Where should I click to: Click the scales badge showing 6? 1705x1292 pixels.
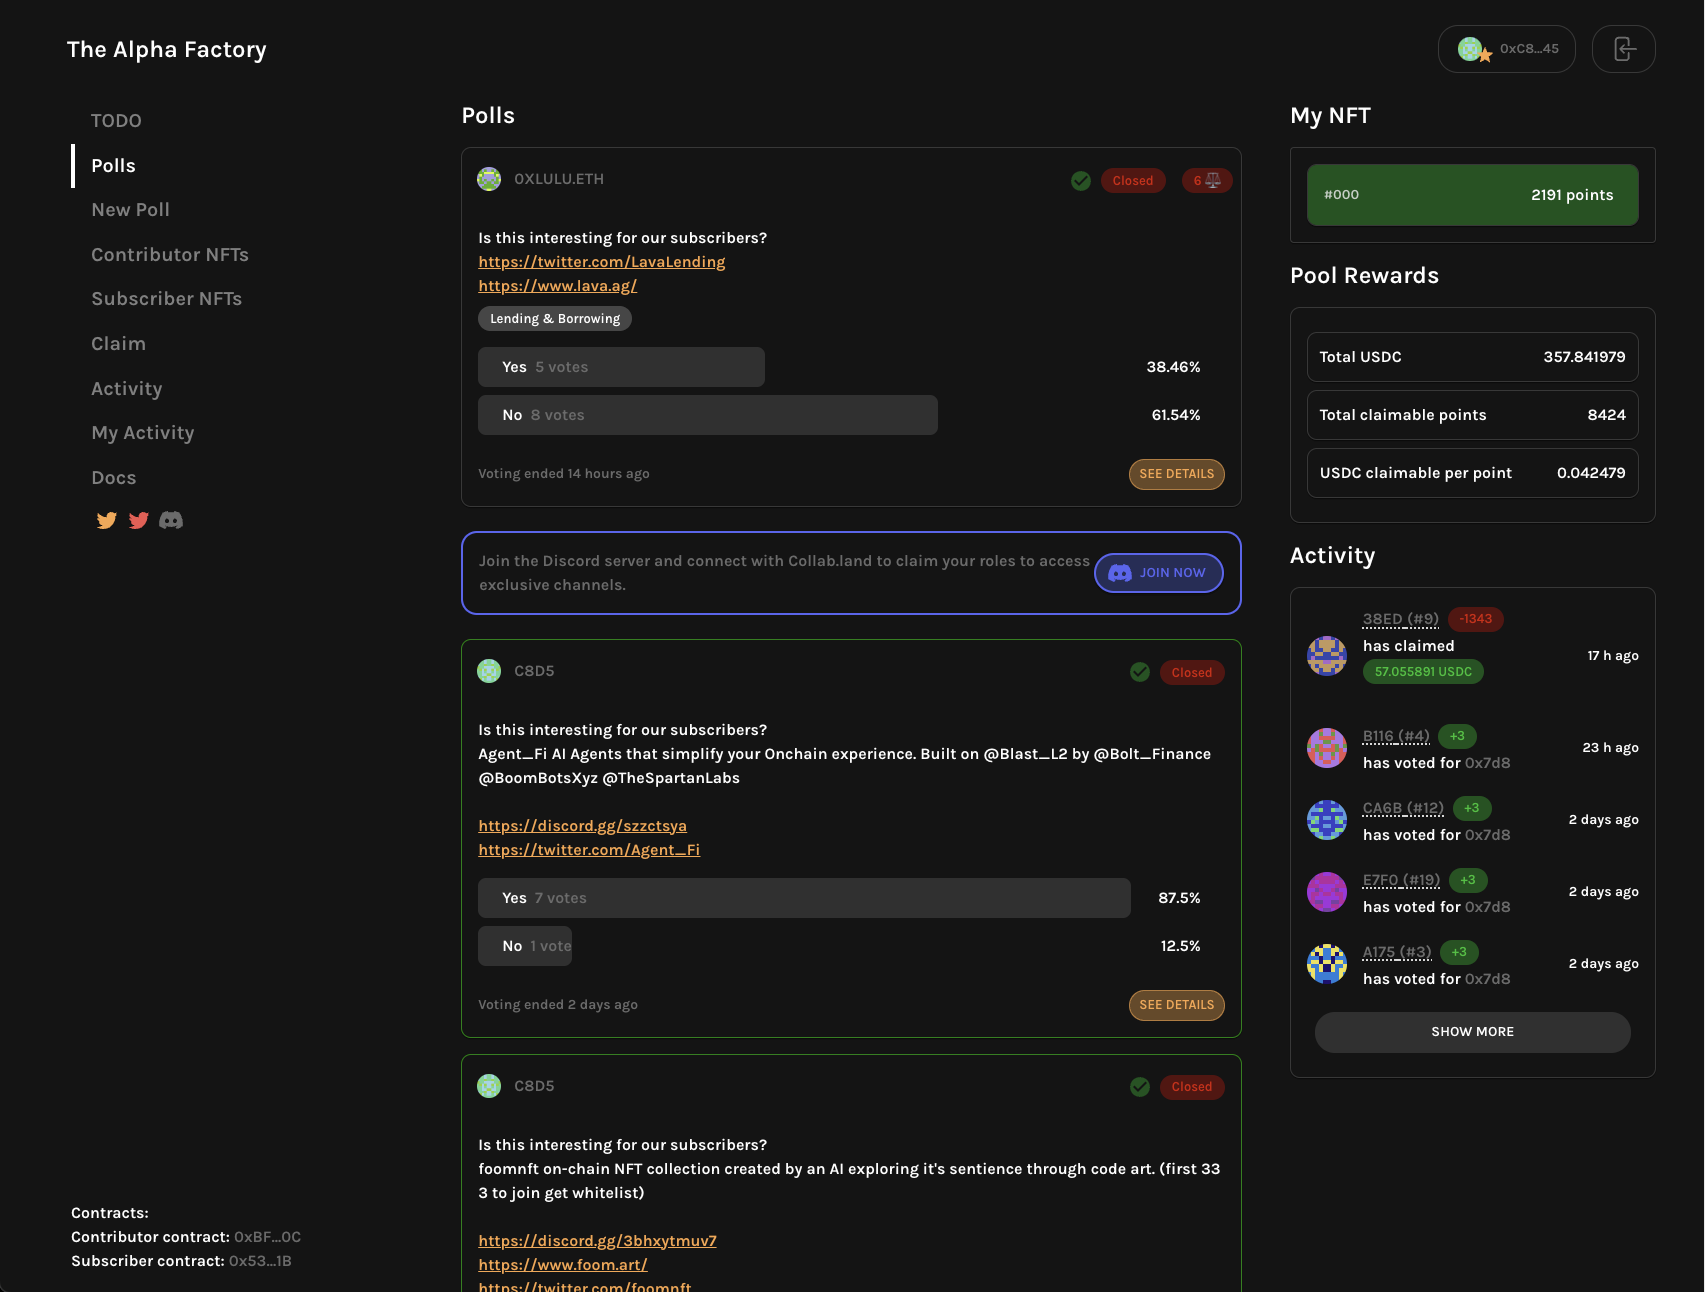[1206, 181]
